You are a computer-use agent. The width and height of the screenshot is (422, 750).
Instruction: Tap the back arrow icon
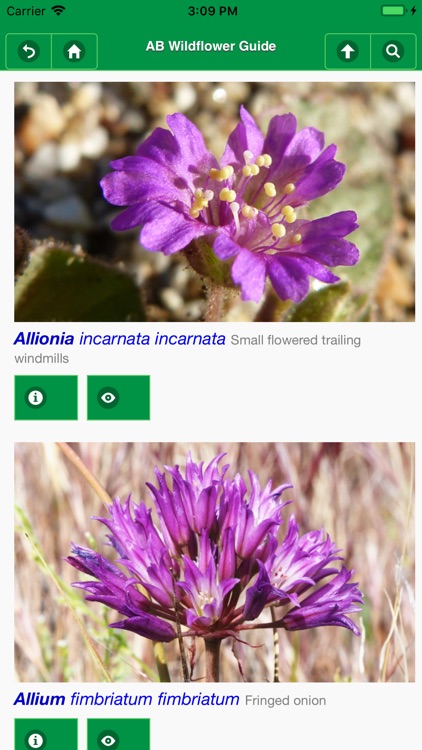click(x=29, y=51)
